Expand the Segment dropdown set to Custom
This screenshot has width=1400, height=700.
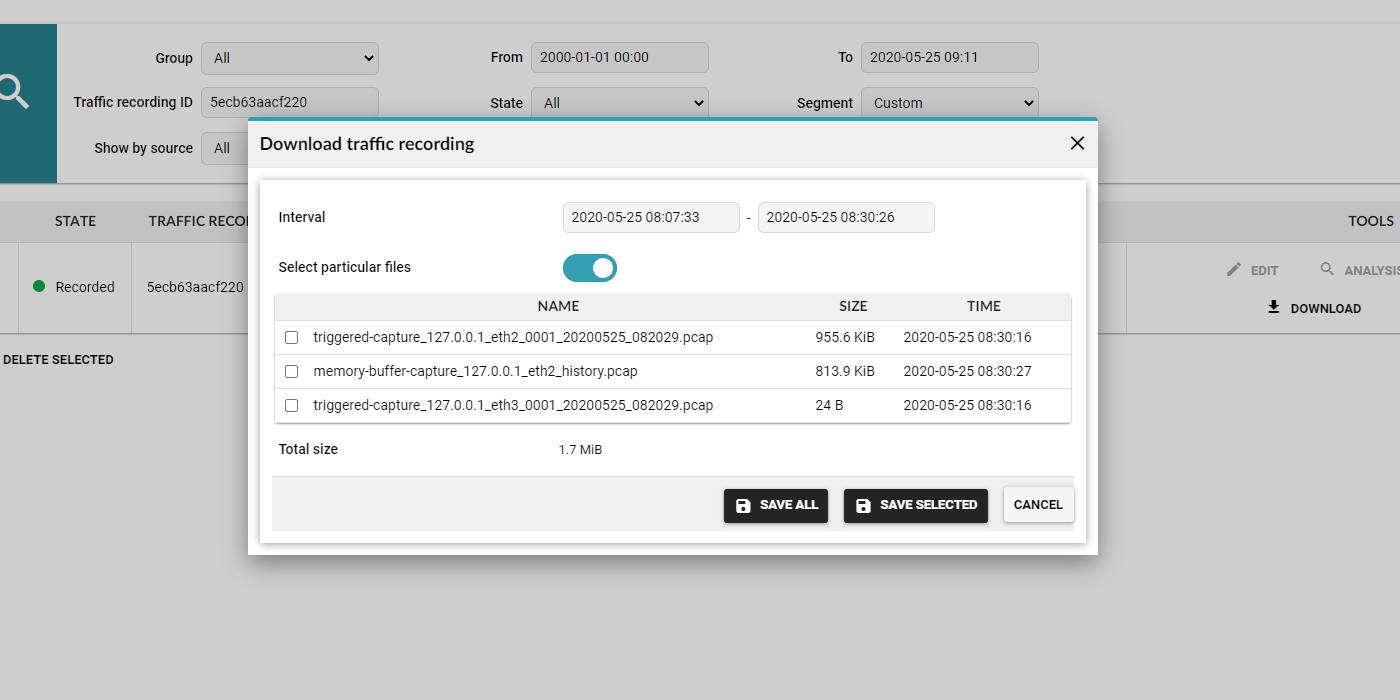pos(949,103)
